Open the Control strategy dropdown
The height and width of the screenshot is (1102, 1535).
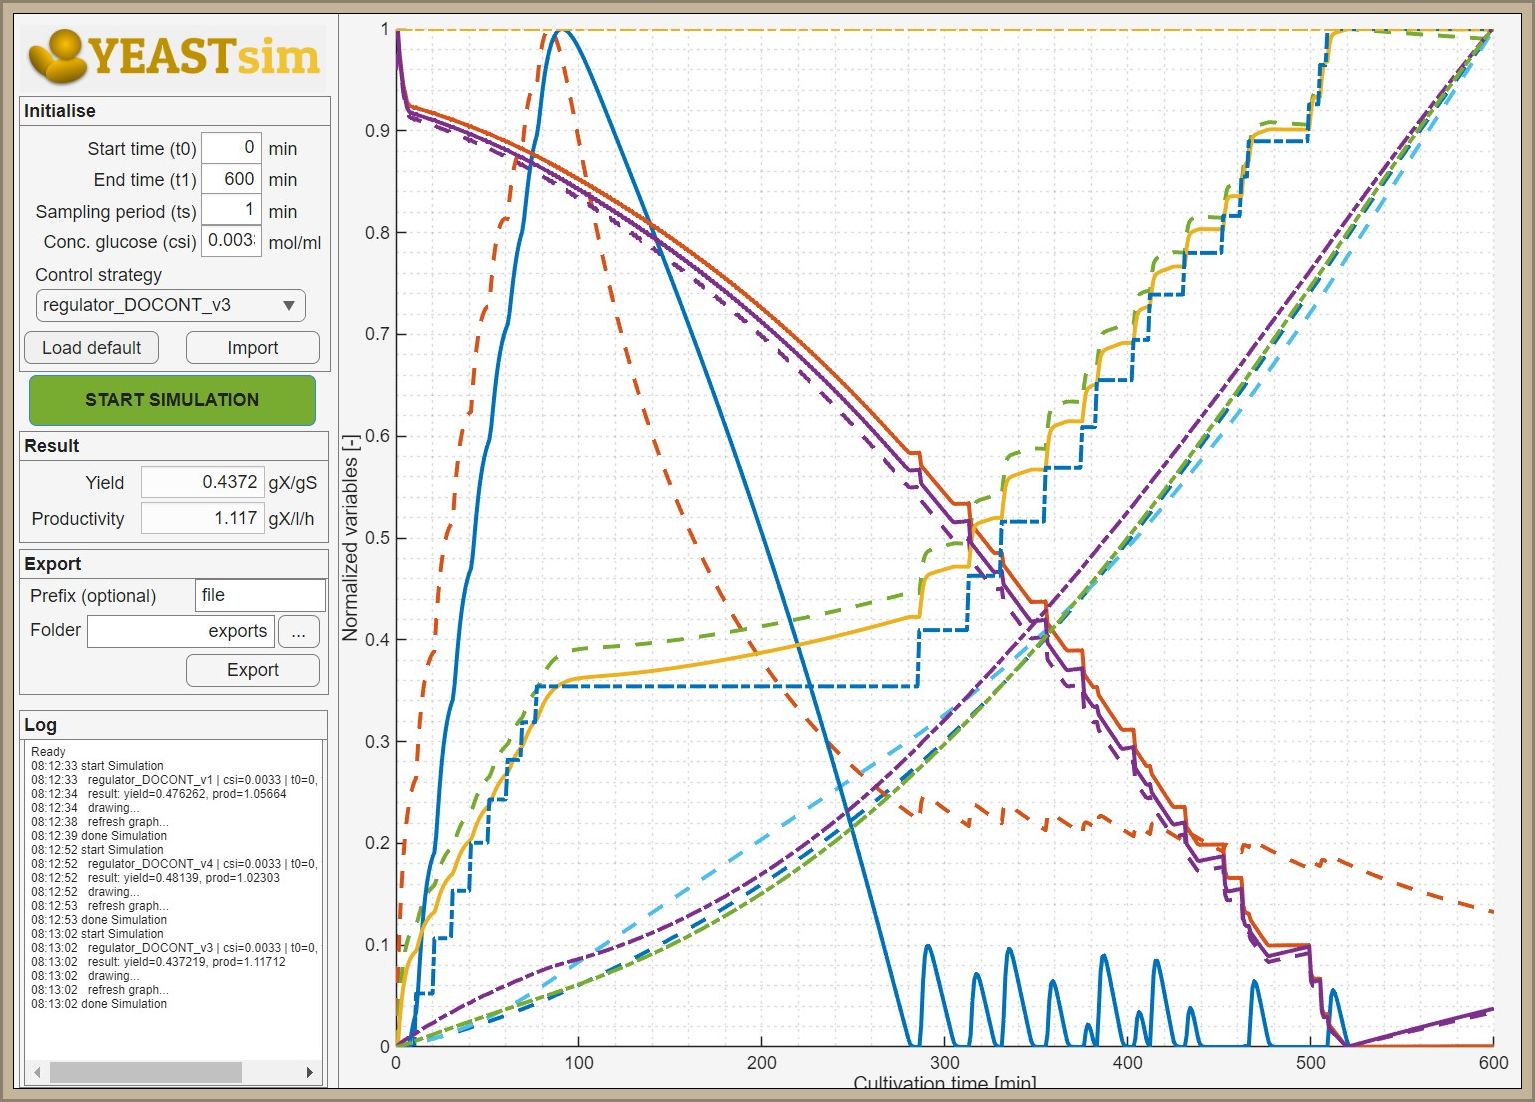(171, 305)
